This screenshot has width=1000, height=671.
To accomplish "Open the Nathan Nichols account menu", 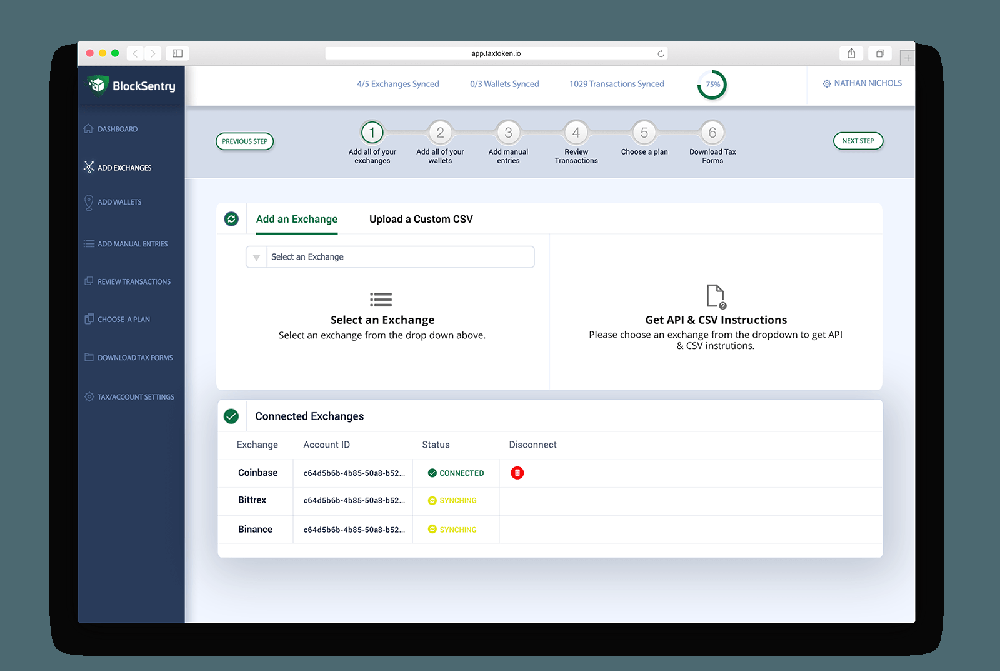I will click(862, 84).
